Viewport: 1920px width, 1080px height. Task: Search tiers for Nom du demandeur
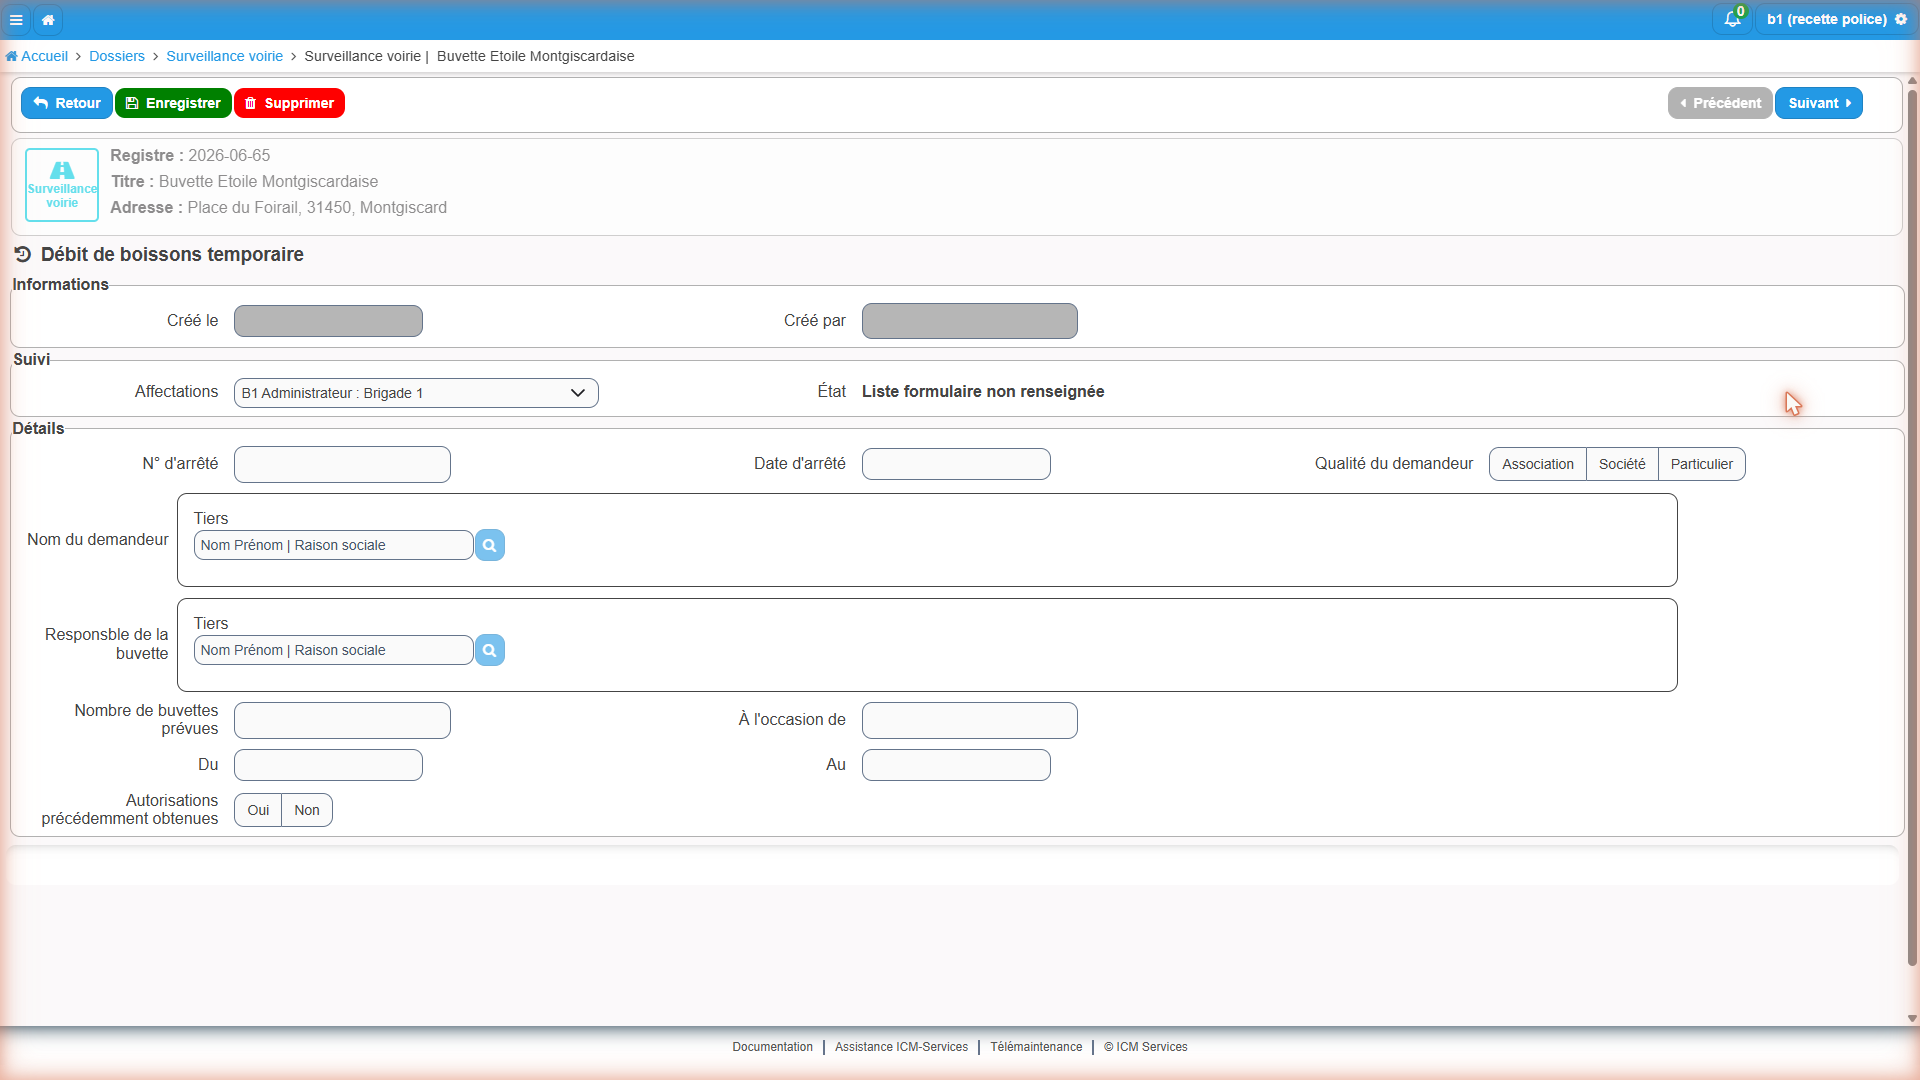(x=490, y=545)
